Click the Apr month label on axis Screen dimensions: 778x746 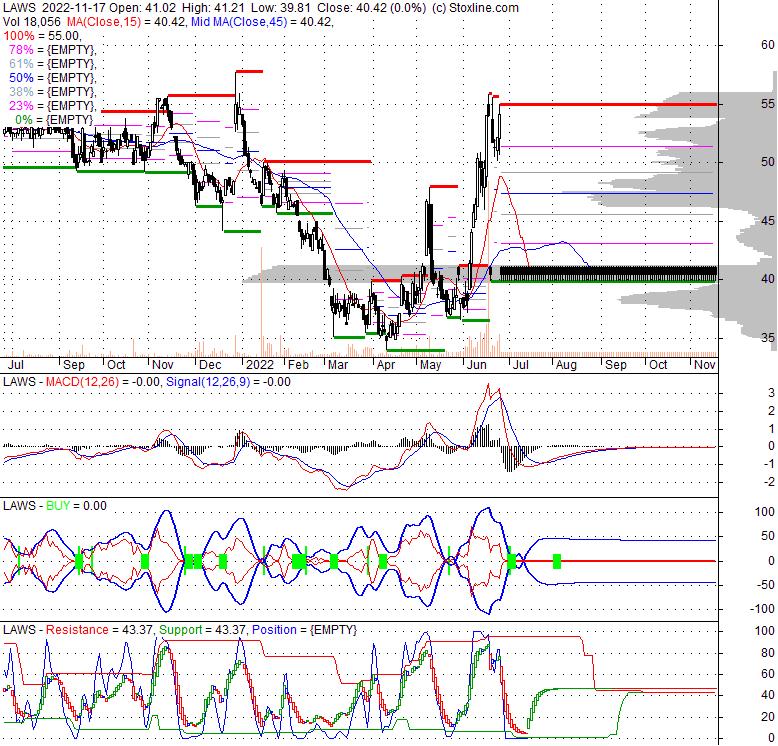(386, 365)
